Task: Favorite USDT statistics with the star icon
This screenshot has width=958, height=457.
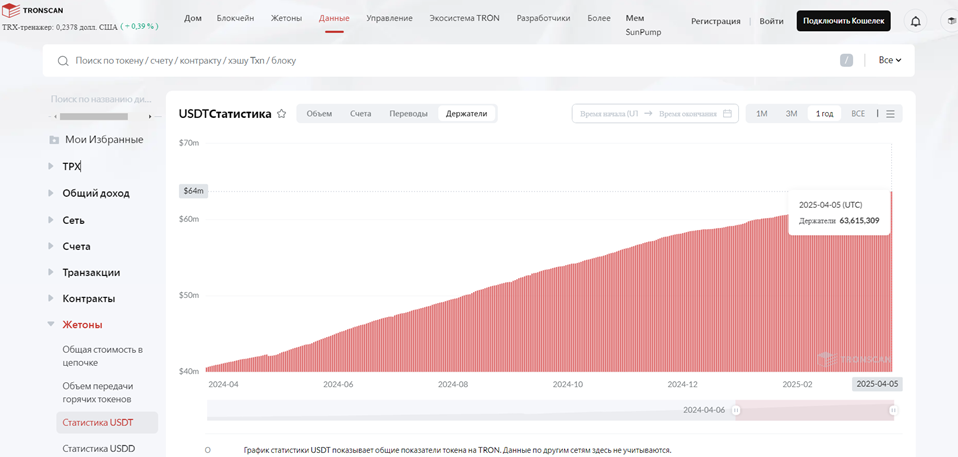Action: [281, 114]
